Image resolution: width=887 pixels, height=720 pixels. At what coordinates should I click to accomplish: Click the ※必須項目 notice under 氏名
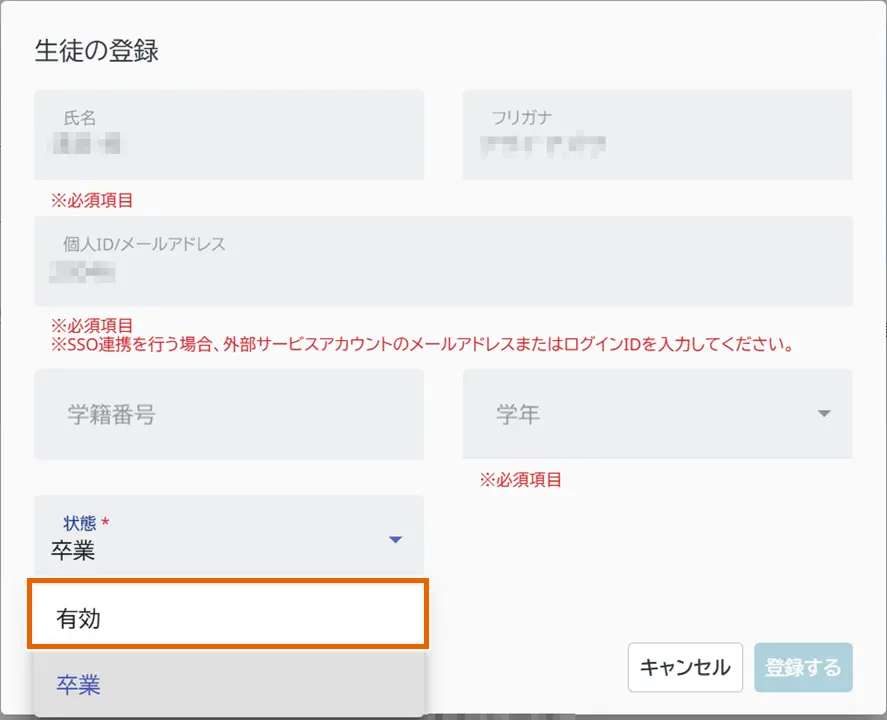[92, 200]
